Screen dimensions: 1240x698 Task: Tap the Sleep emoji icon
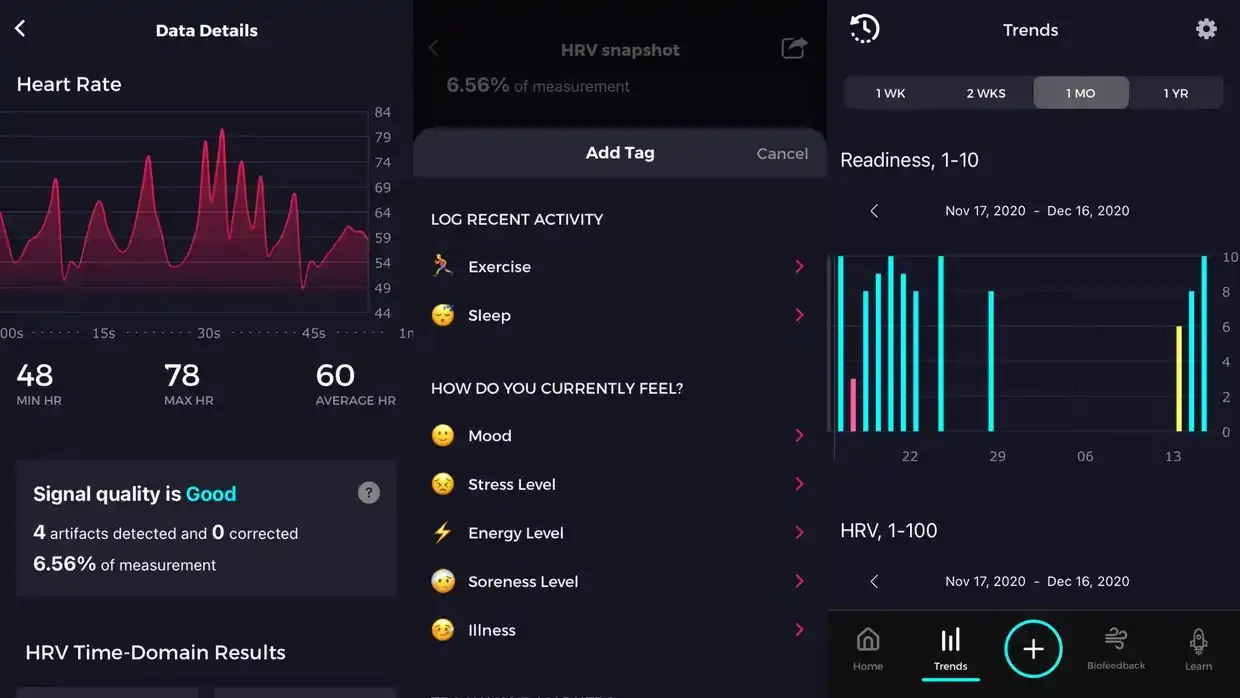pos(442,315)
